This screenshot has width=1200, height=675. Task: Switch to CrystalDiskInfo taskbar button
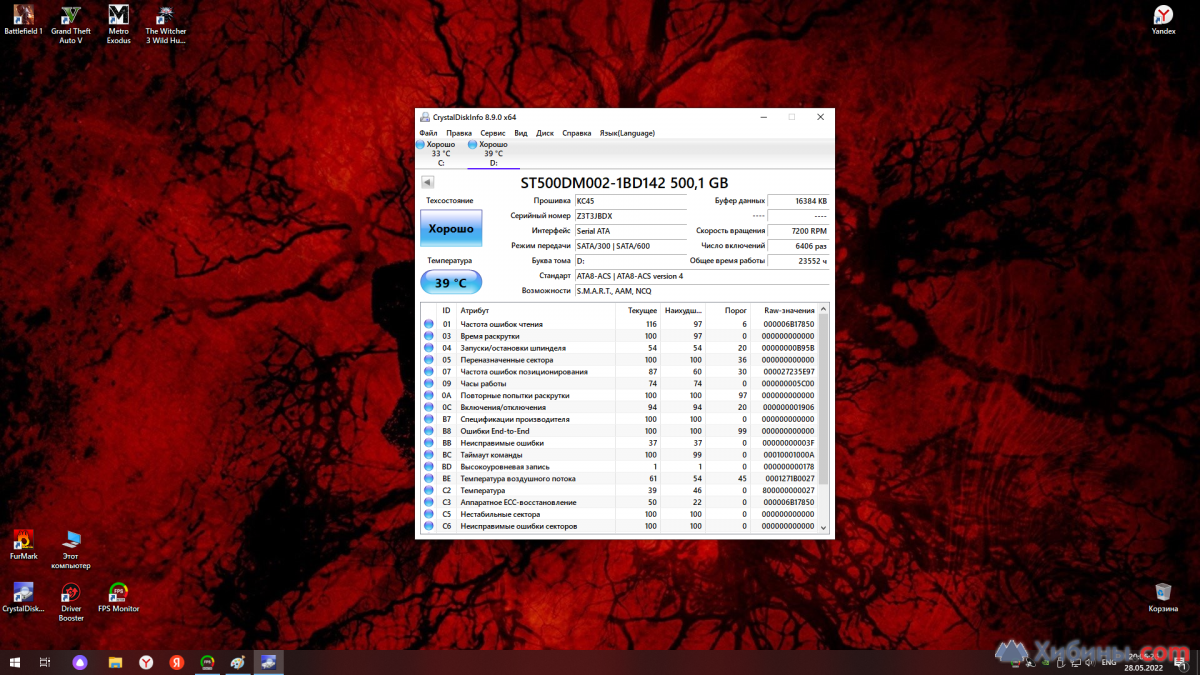point(269,662)
